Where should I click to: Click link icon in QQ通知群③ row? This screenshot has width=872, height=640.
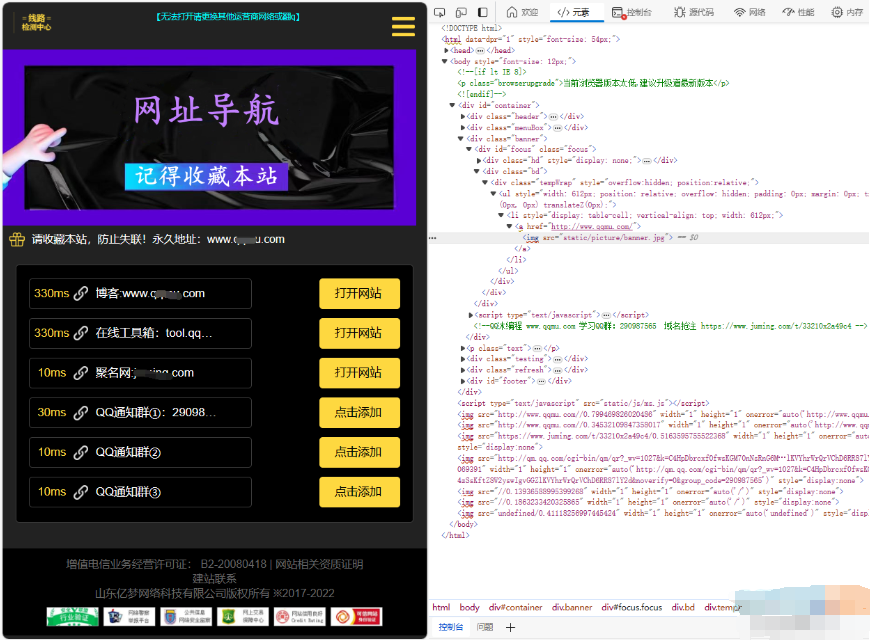tap(81, 492)
